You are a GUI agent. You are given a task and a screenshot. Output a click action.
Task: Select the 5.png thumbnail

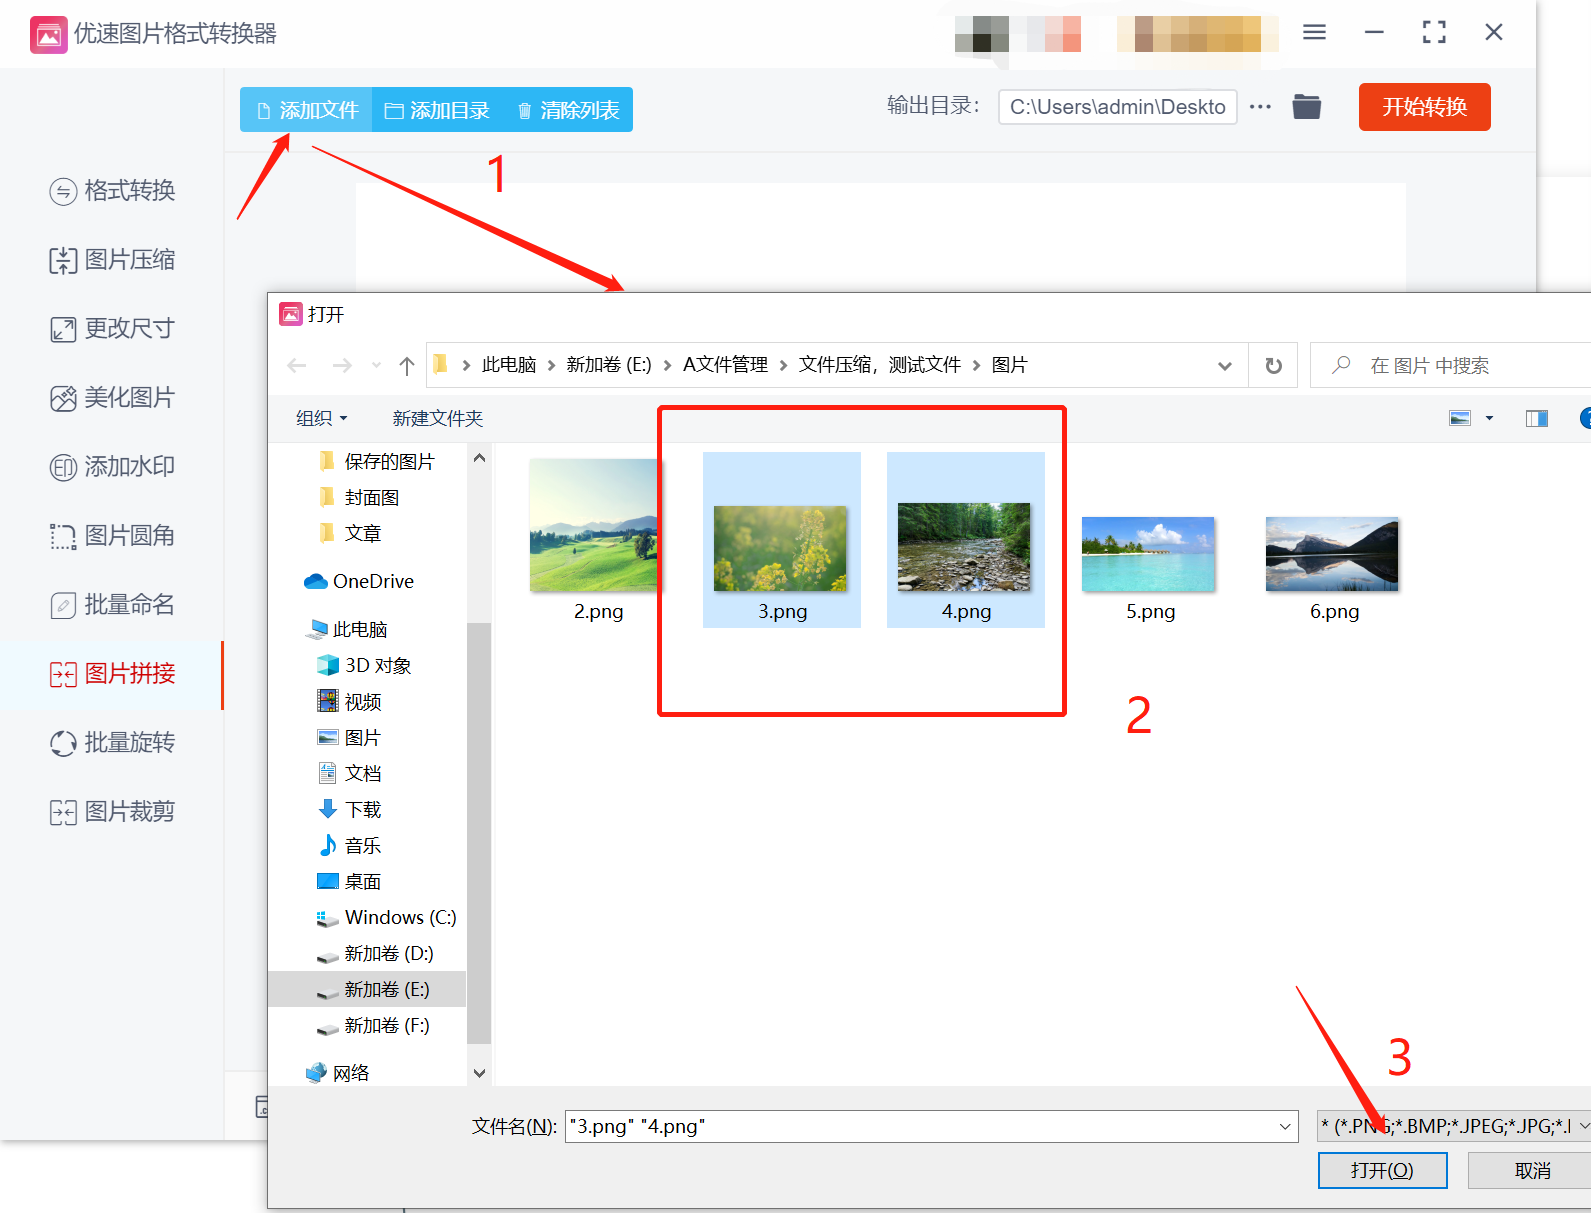pyautogui.click(x=1149, y=567)
